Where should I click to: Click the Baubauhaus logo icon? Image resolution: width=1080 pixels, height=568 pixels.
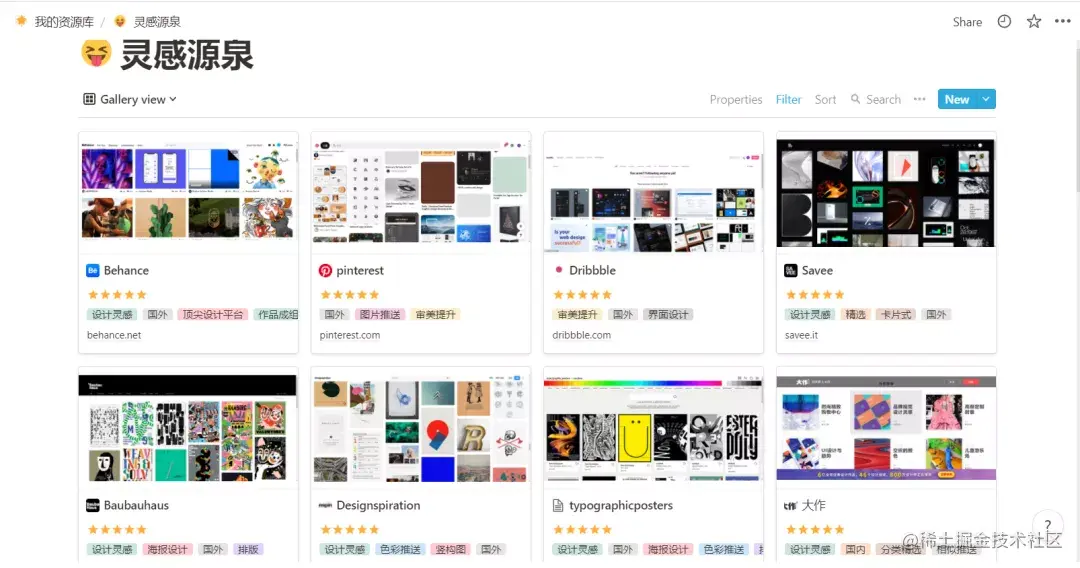(x=92, y=505)
